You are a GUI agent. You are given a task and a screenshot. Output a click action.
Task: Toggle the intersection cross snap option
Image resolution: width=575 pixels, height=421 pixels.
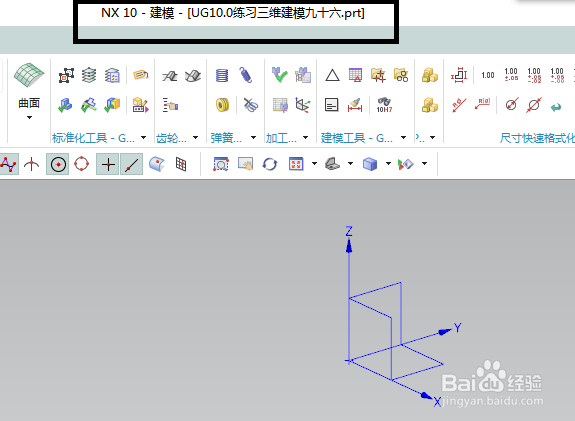(108, 164)
